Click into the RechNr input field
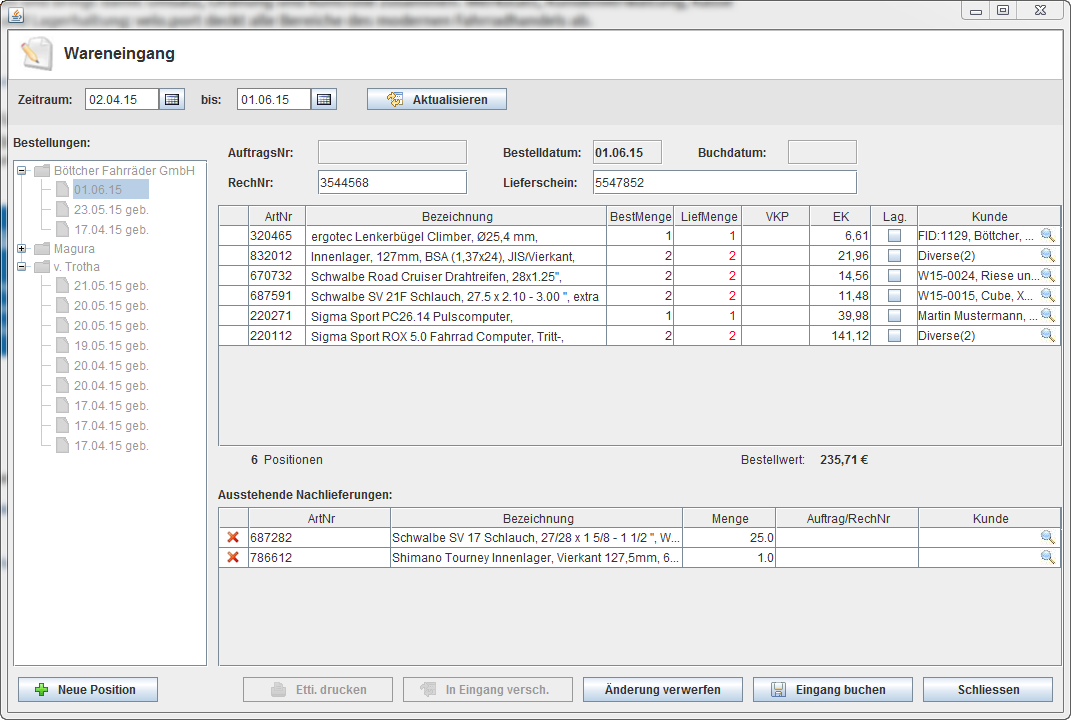Viewport: 1071px width, 720px height. tap(391, 182)
